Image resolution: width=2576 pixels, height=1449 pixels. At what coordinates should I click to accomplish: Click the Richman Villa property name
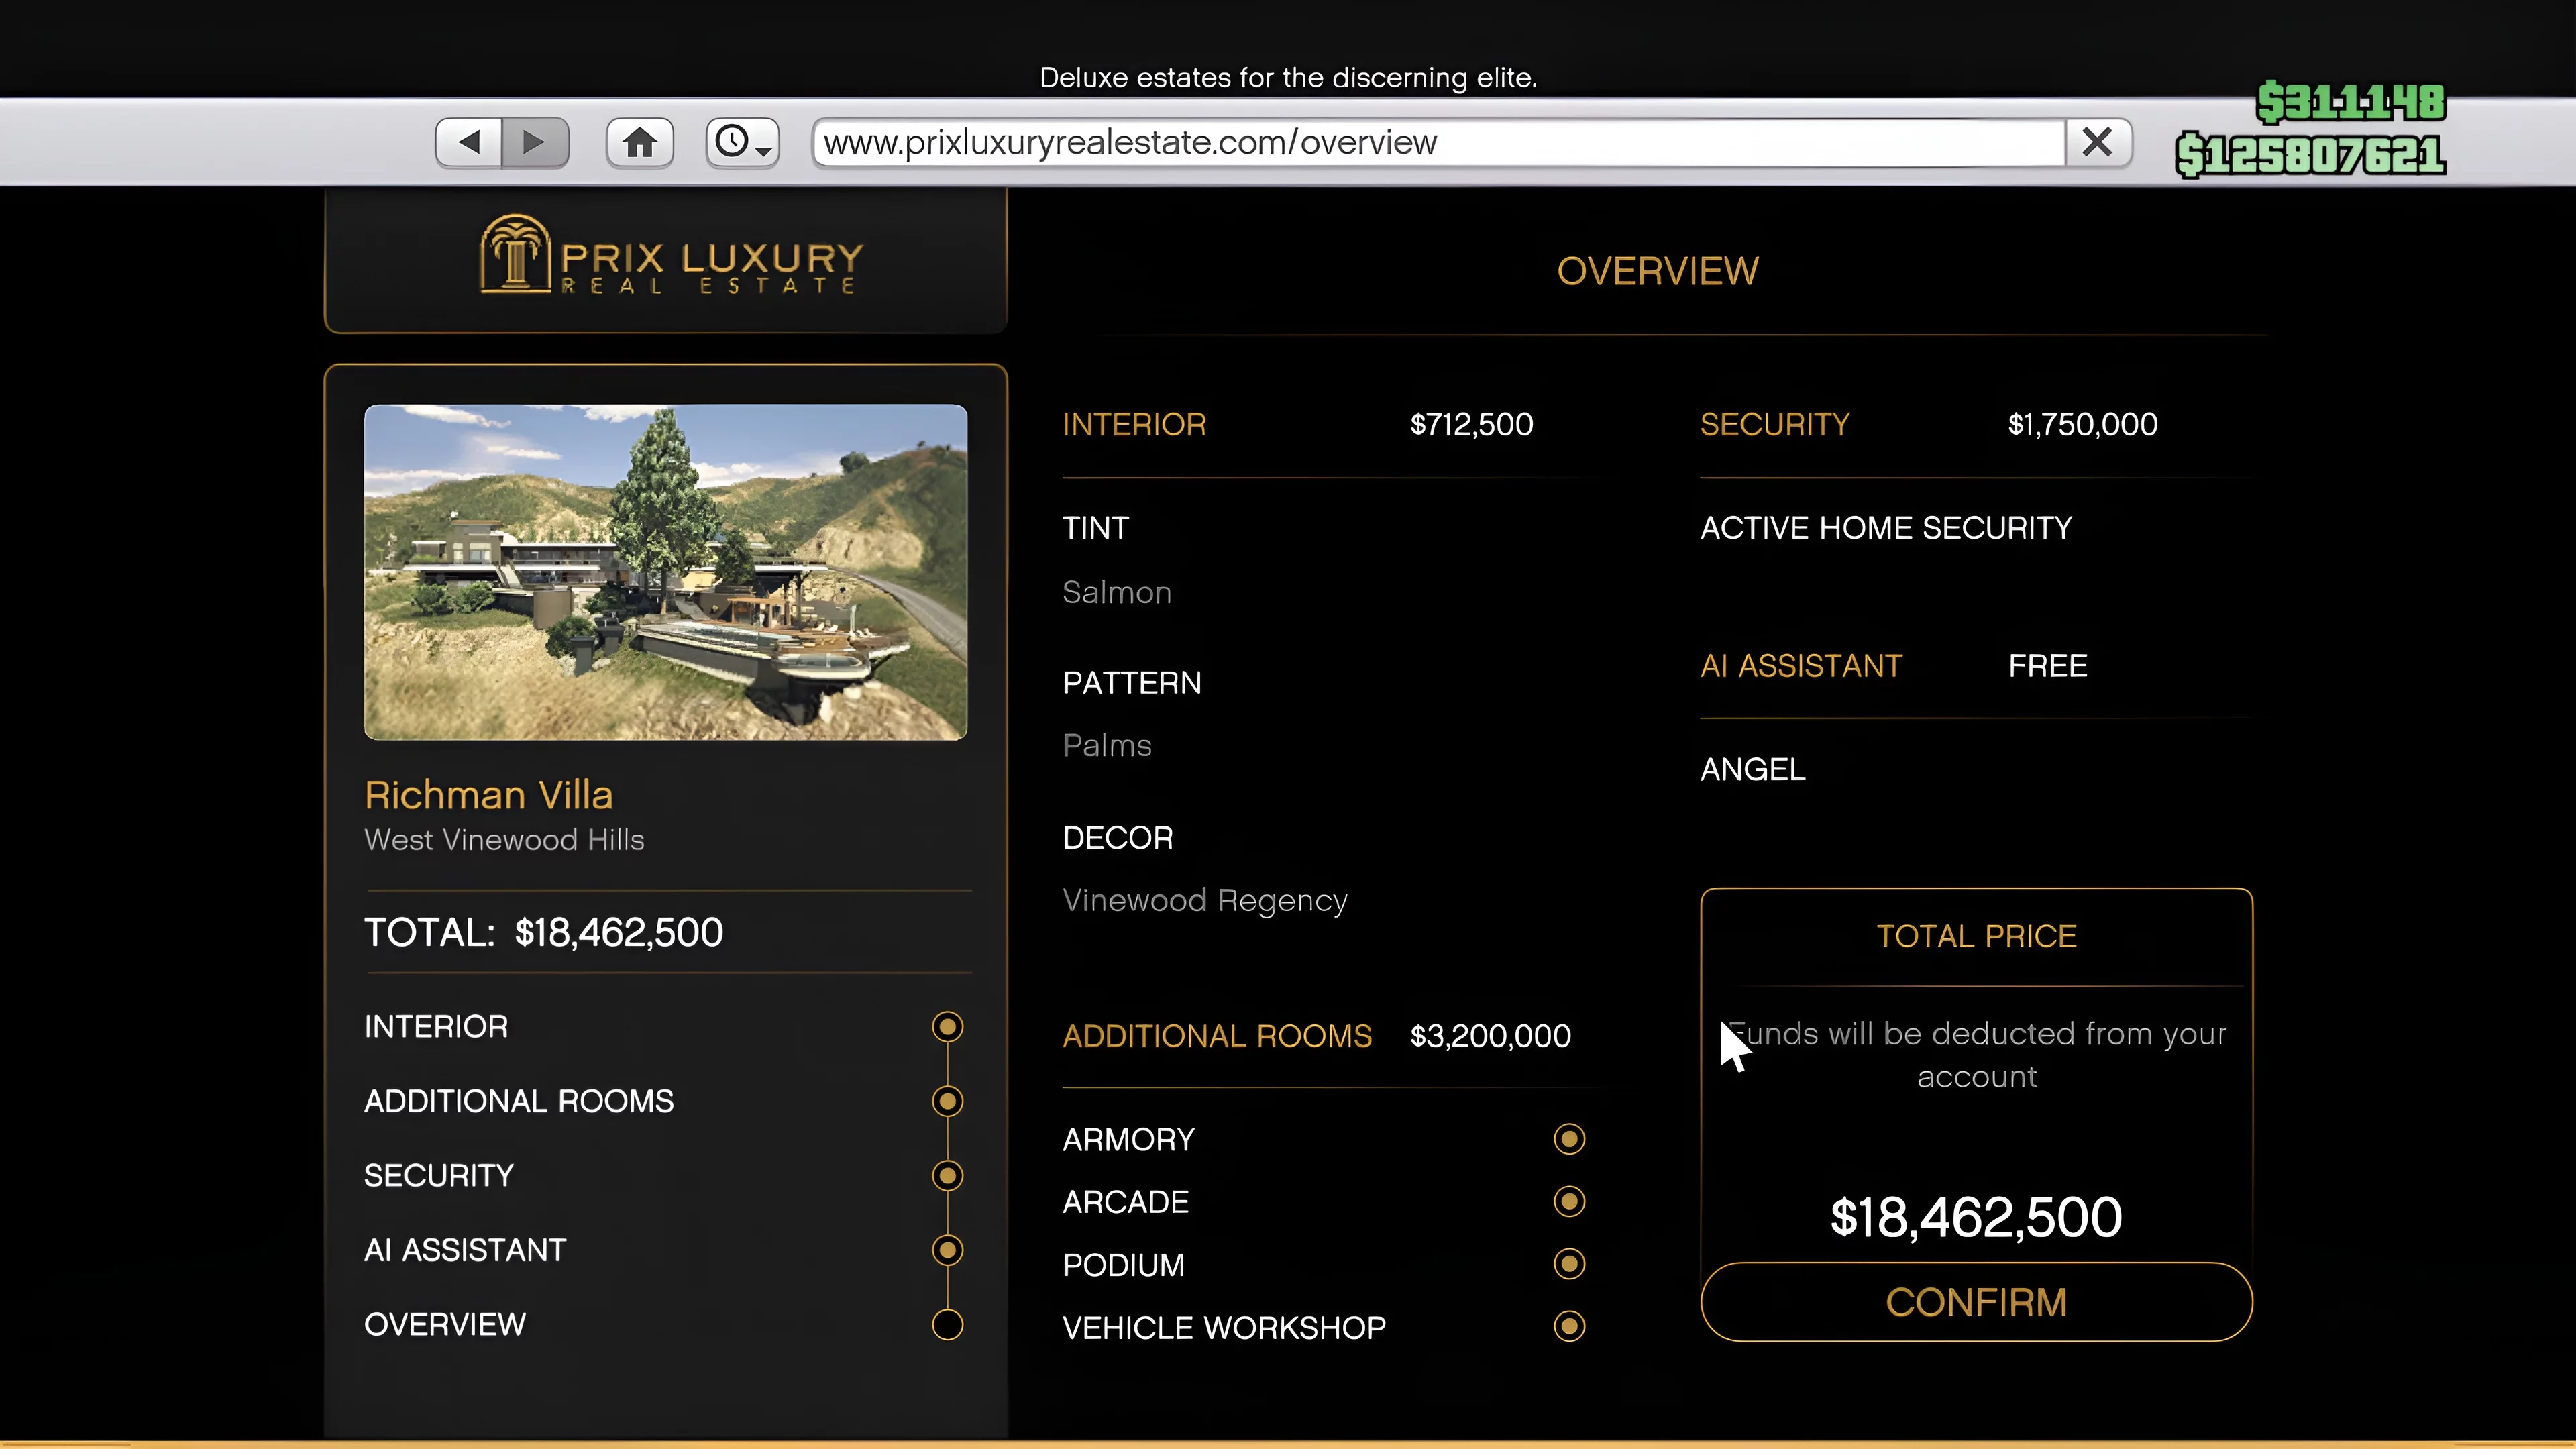488,795
